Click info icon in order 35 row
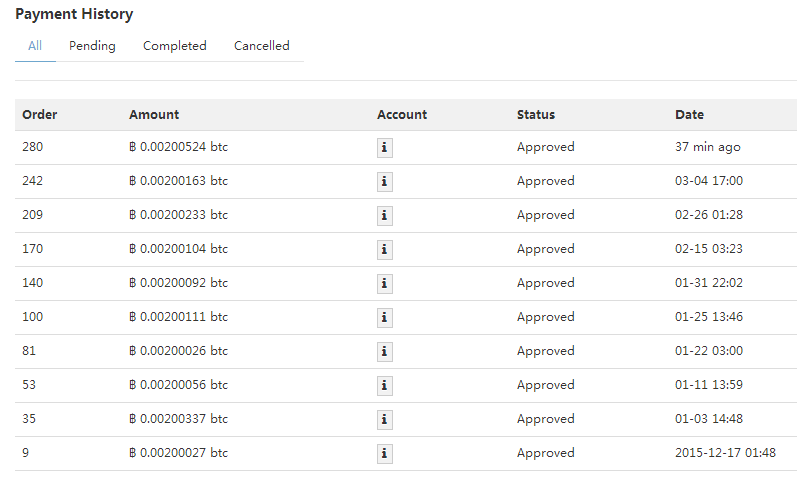Image resolution: width=797 pixels, height=483 pixels. (x=385, y=420)
